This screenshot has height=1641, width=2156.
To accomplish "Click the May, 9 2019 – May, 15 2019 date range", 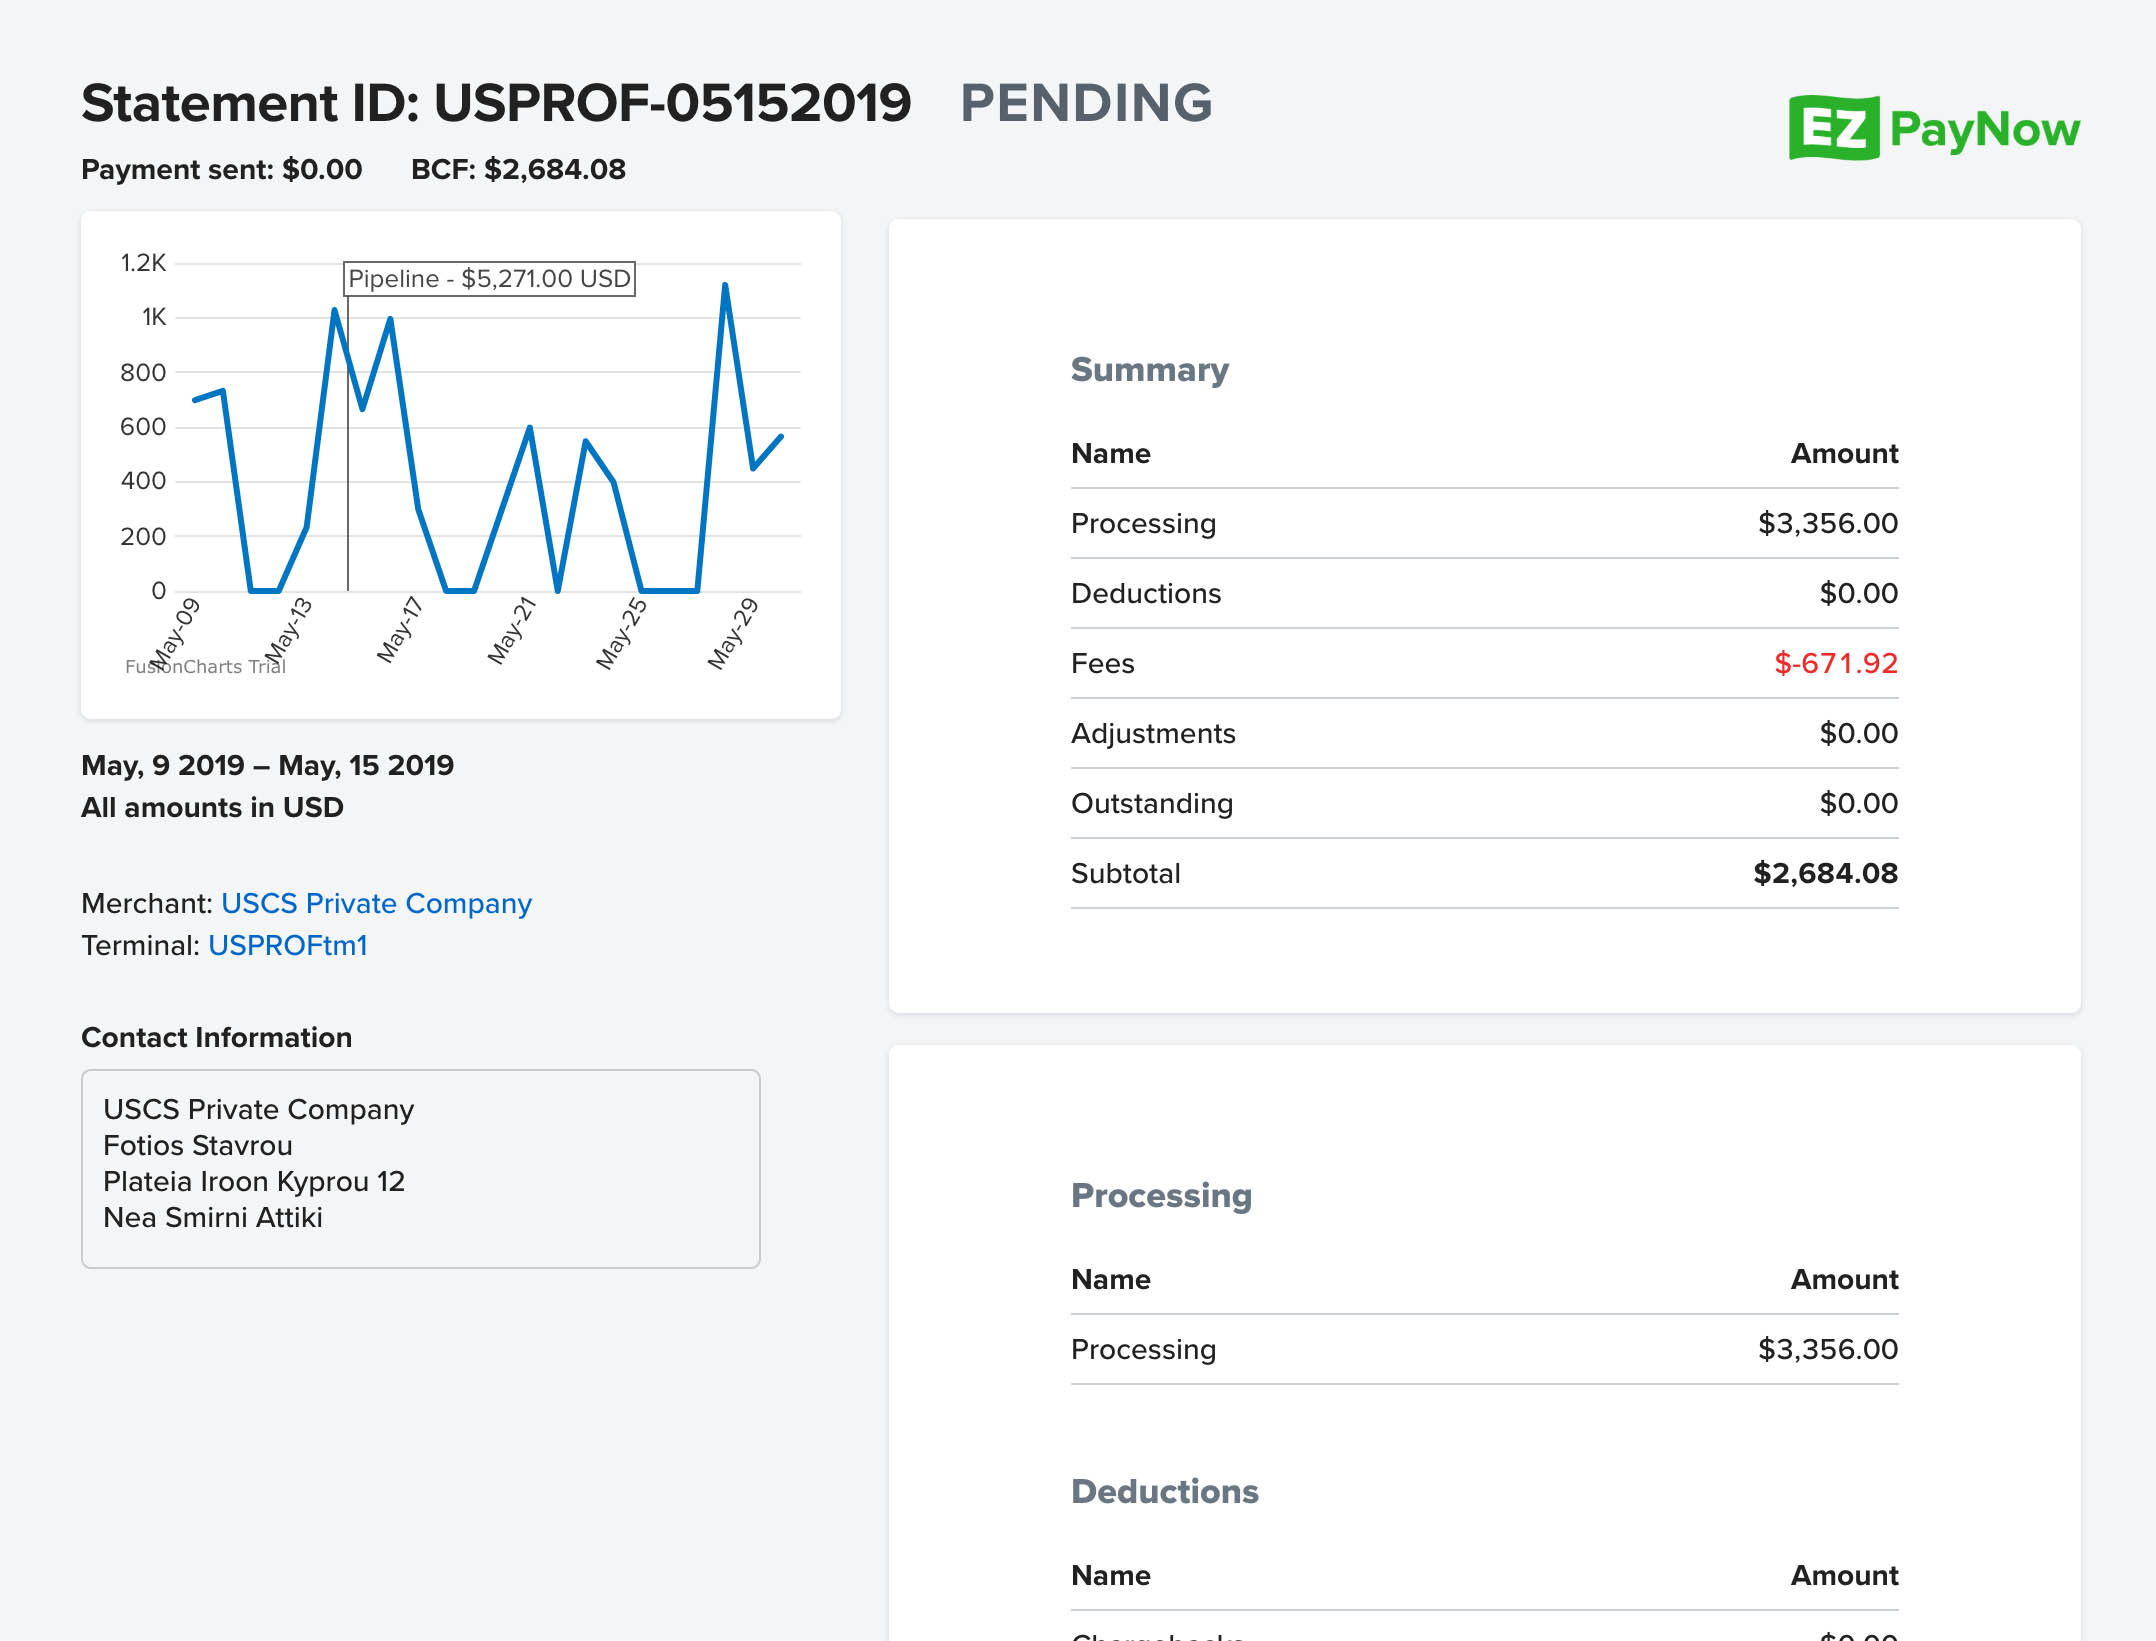I will 268,765.
